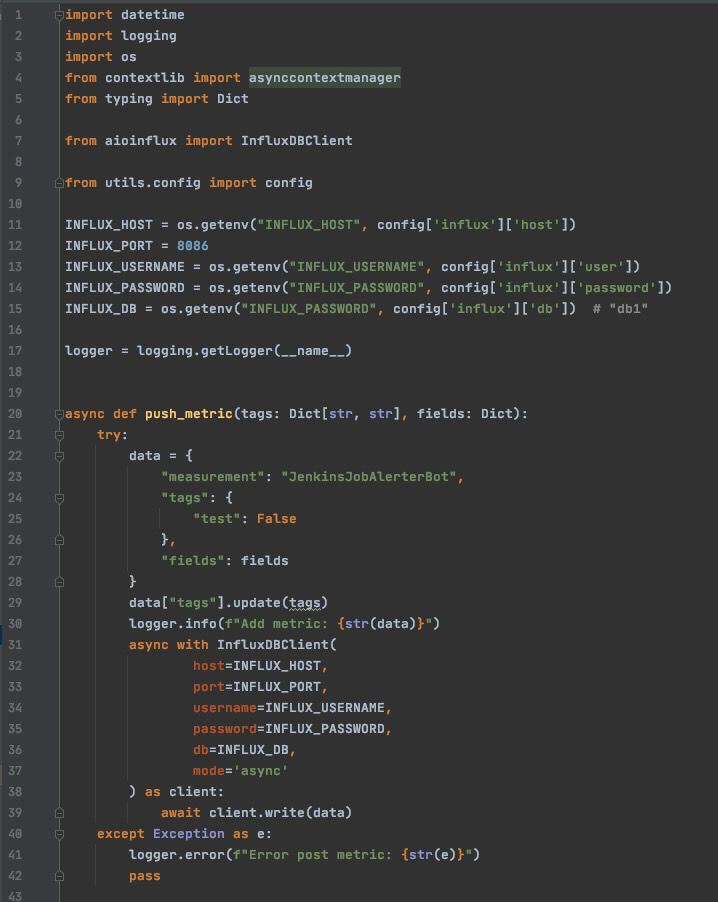Click gutter line number 5
This screenshot has width=718, height=902.
click(x=18, y=99)
